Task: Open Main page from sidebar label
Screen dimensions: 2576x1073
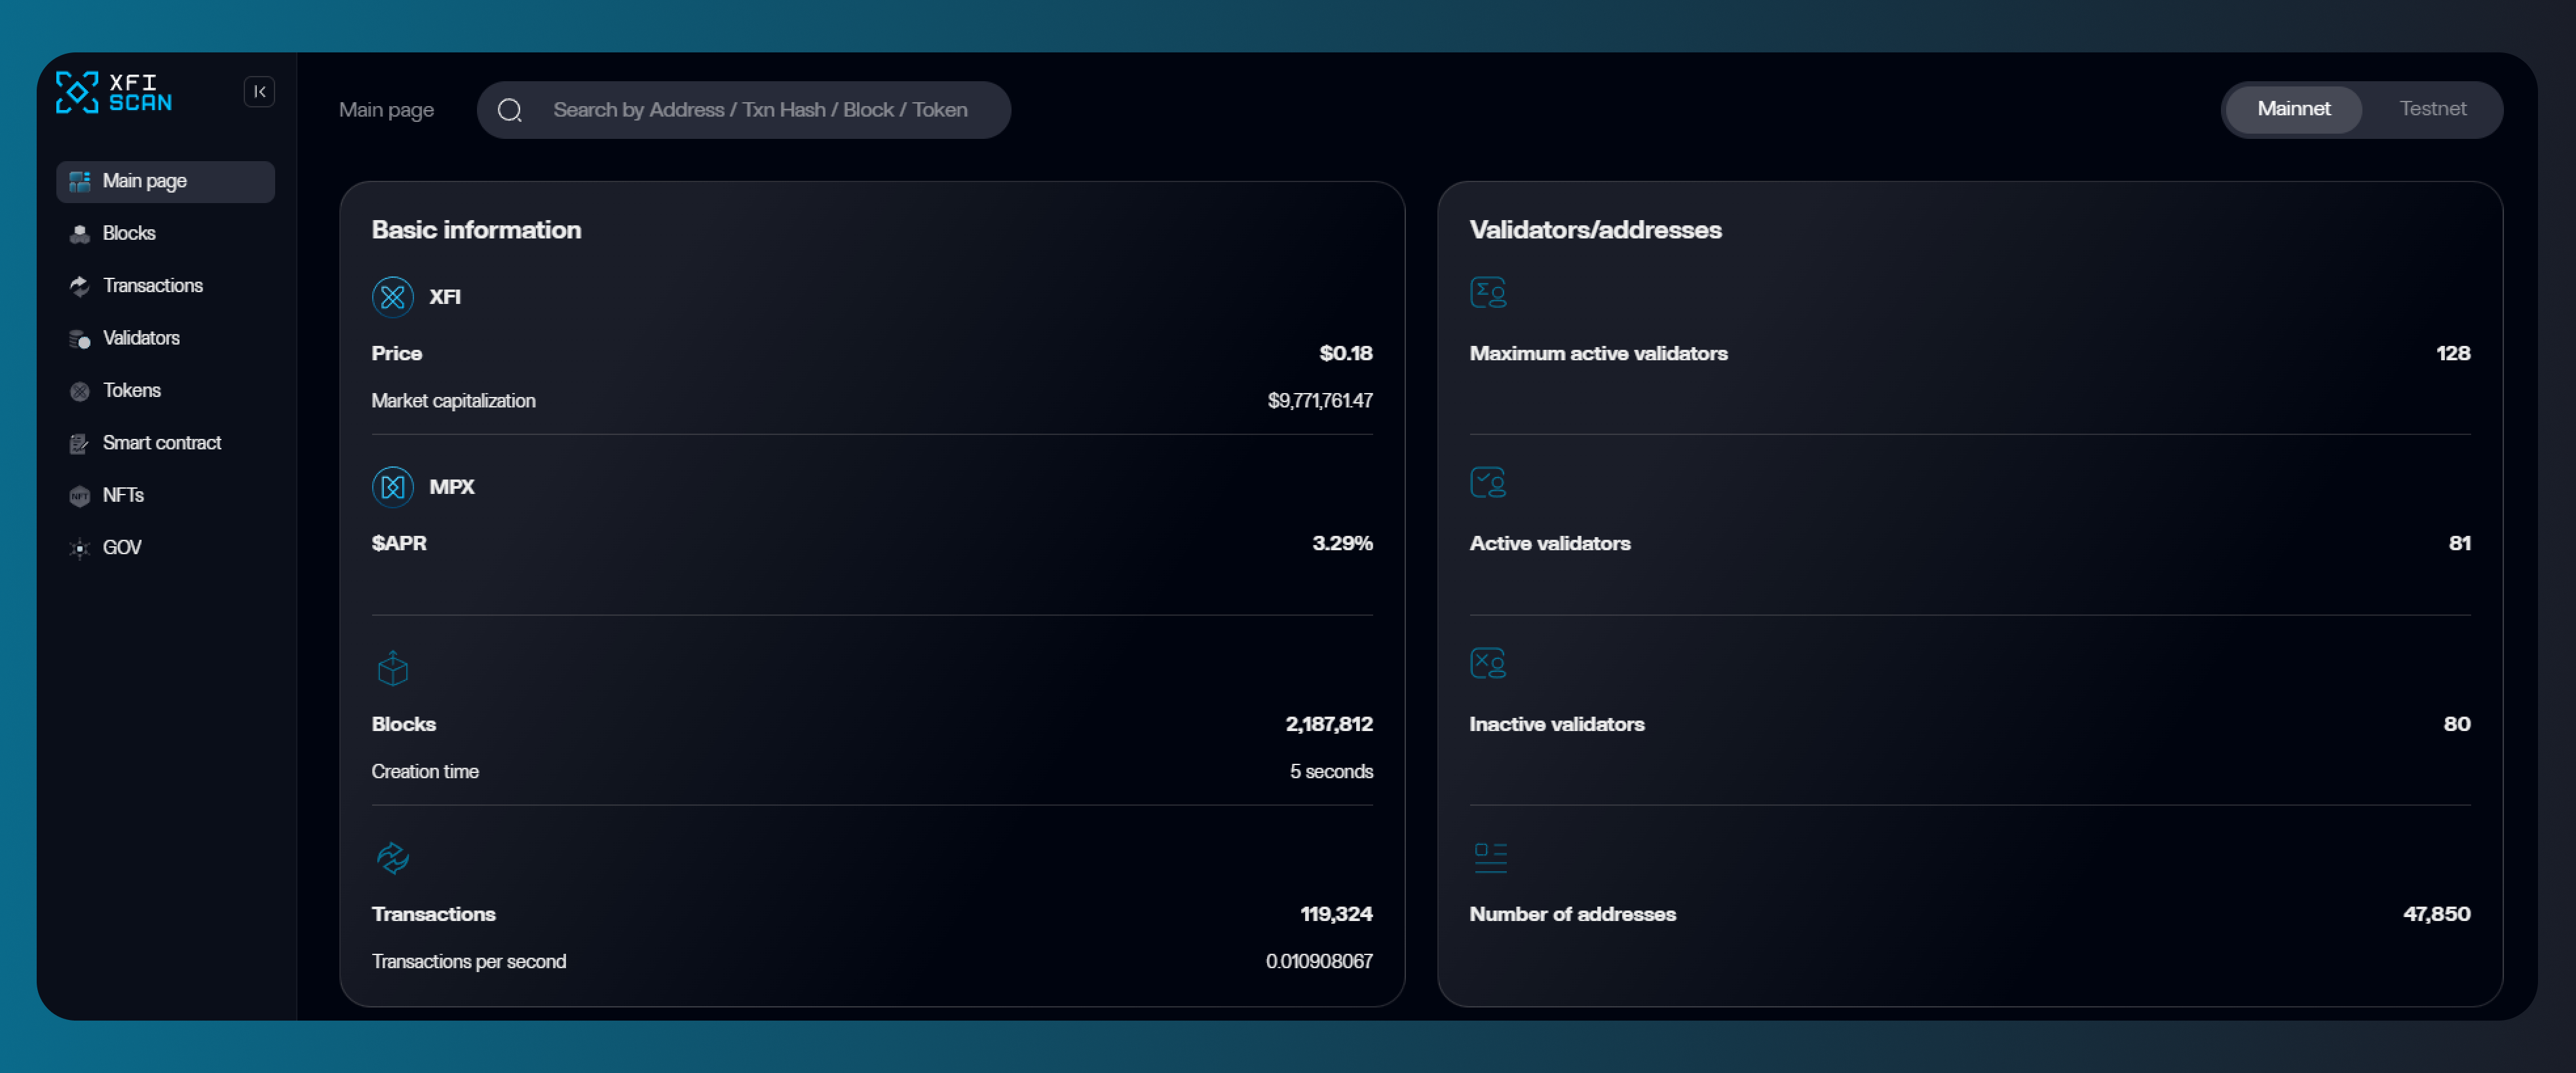Action: click(145, 181)
